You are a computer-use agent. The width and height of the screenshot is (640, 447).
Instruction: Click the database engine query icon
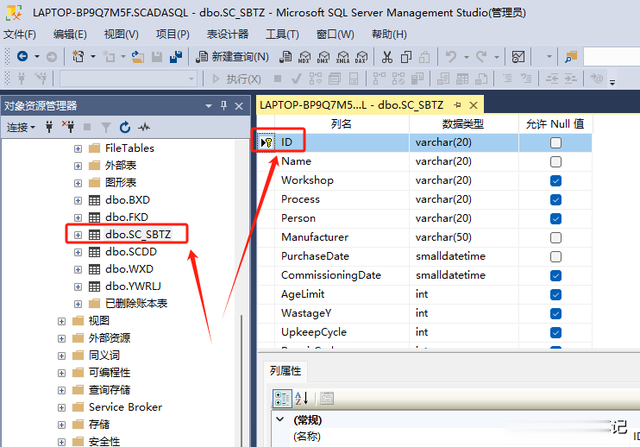(x=285, y=57)
